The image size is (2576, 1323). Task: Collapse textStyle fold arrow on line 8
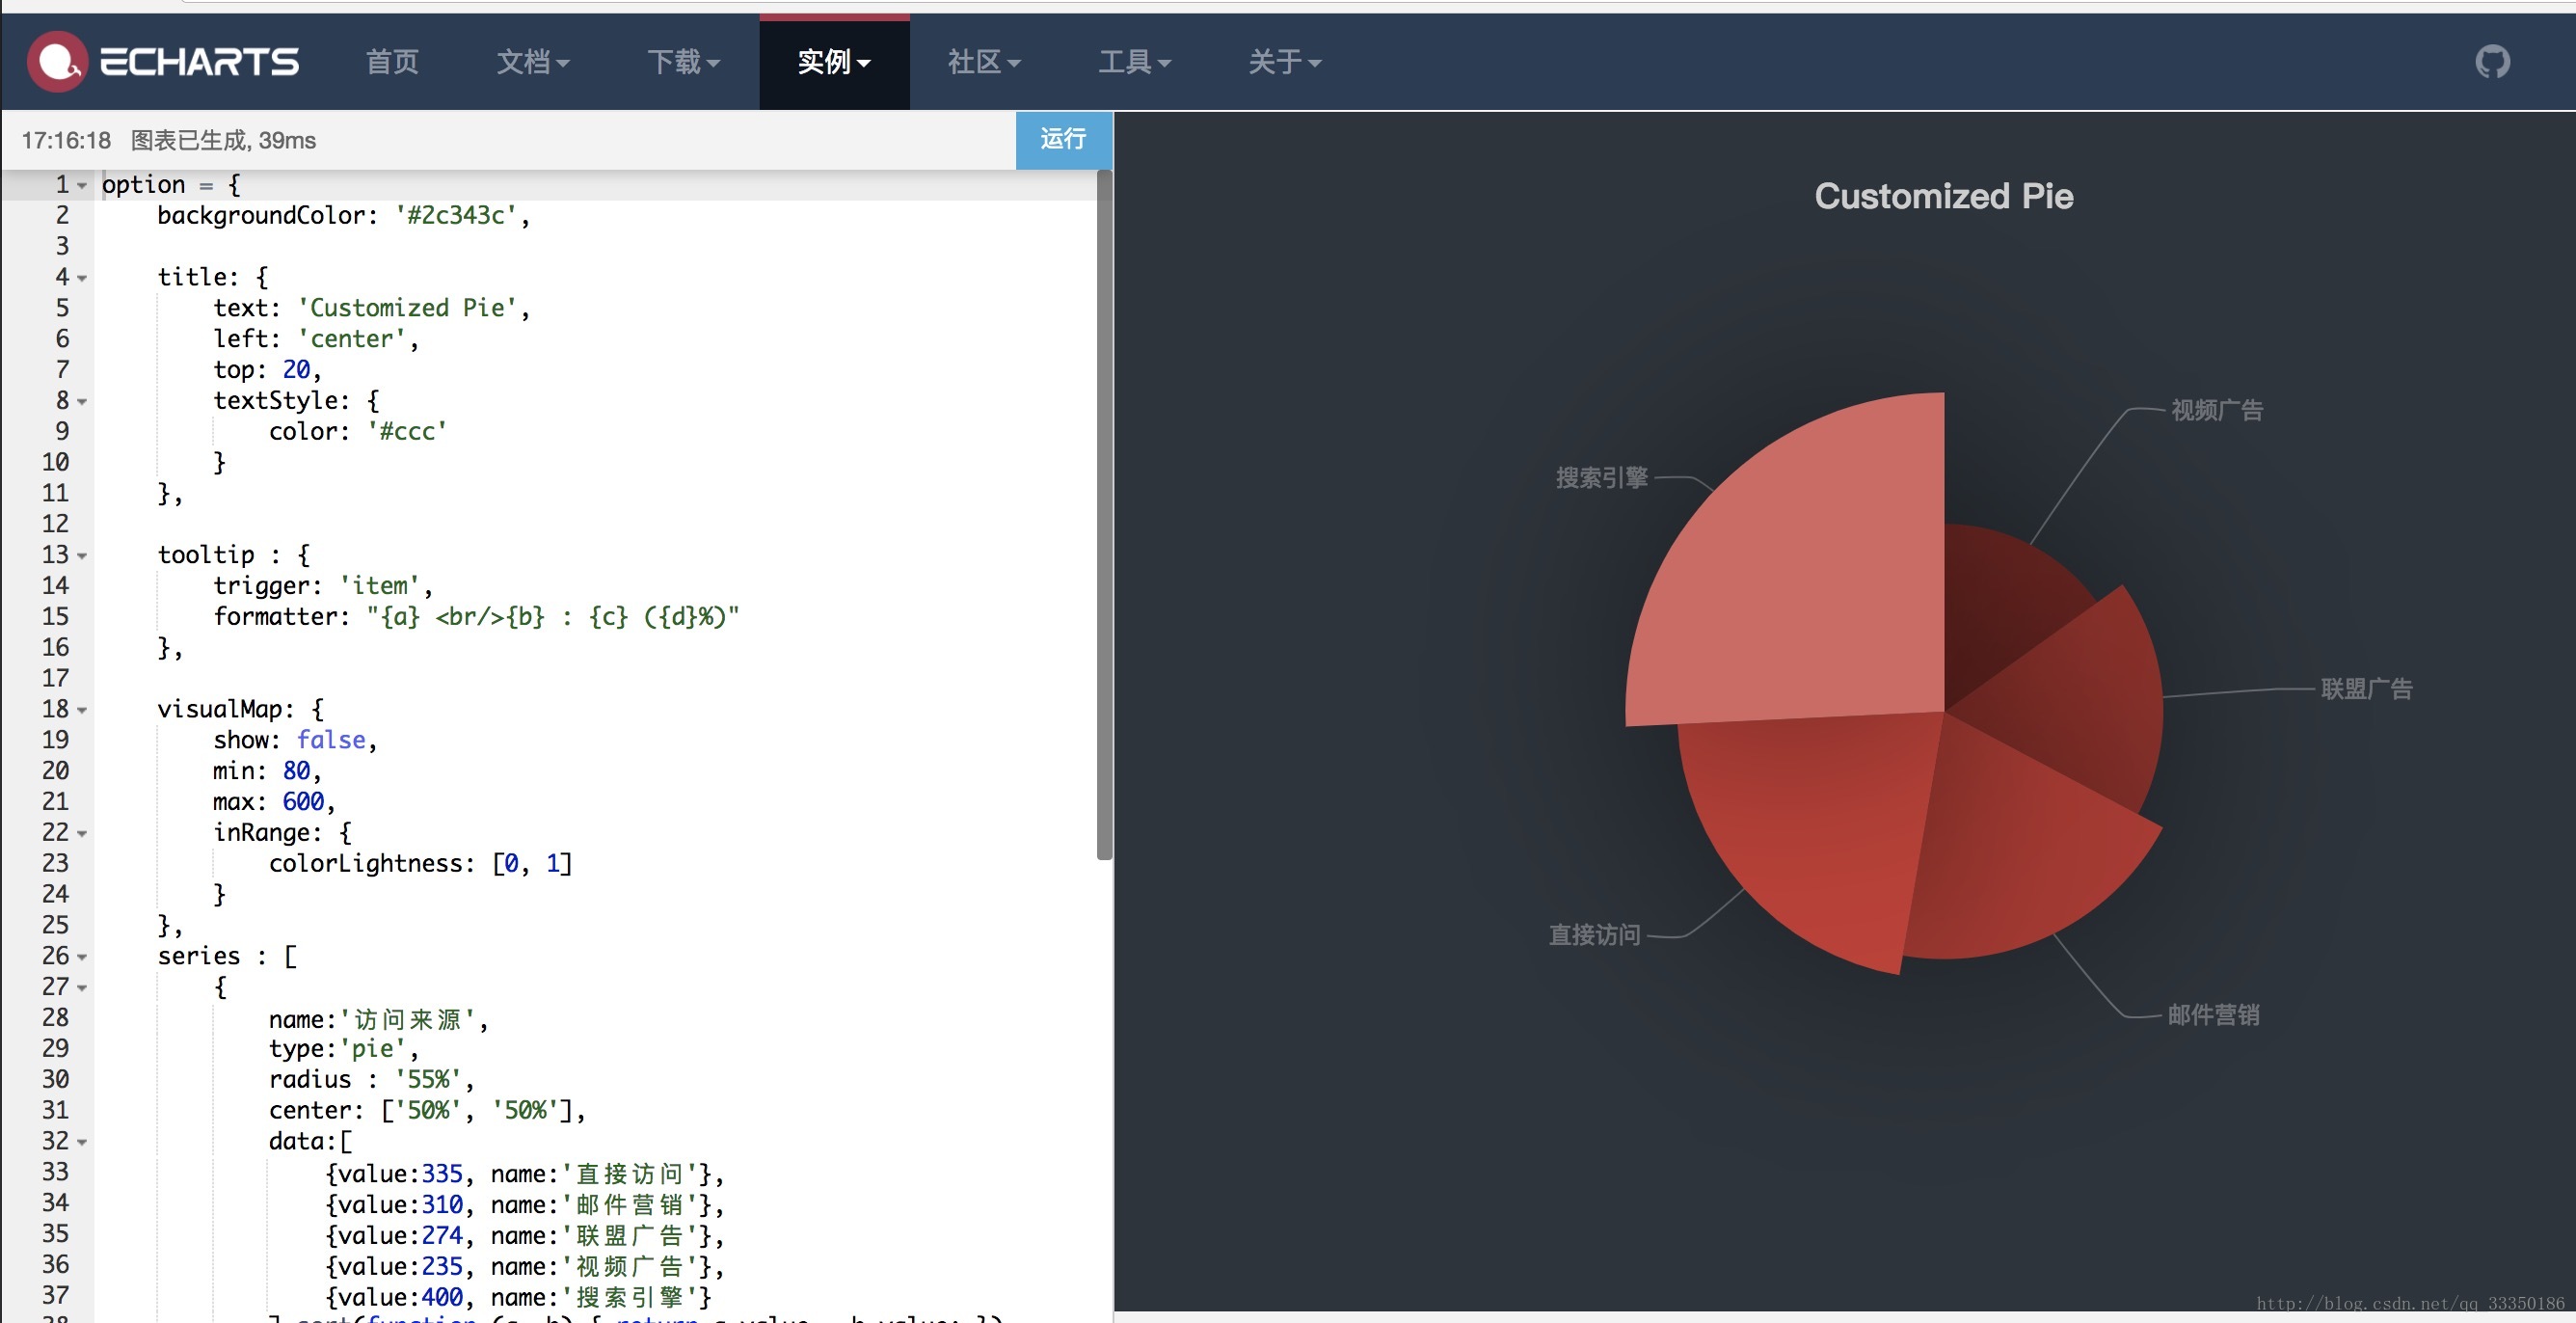[82, 402]
